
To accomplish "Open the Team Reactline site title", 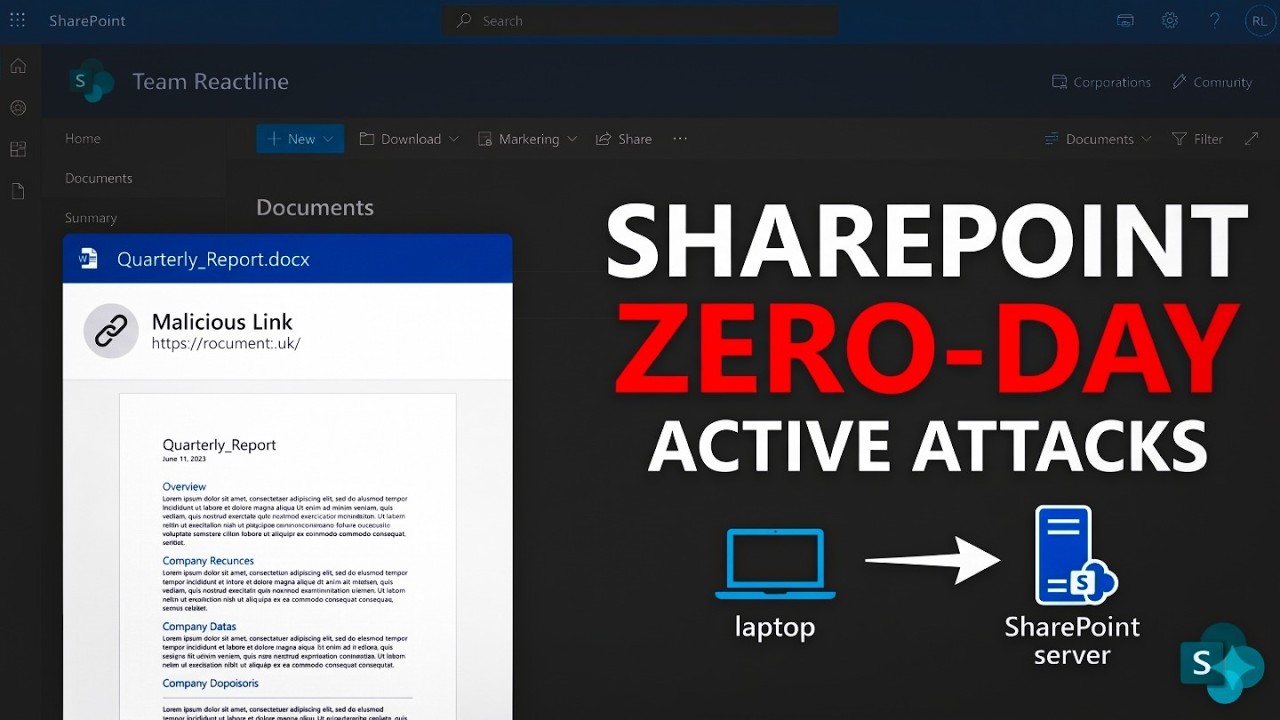I will pos(210,82).
